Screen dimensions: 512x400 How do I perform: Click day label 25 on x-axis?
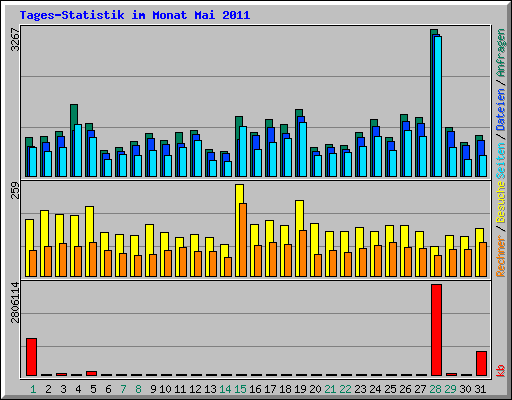tap(390, 389)
